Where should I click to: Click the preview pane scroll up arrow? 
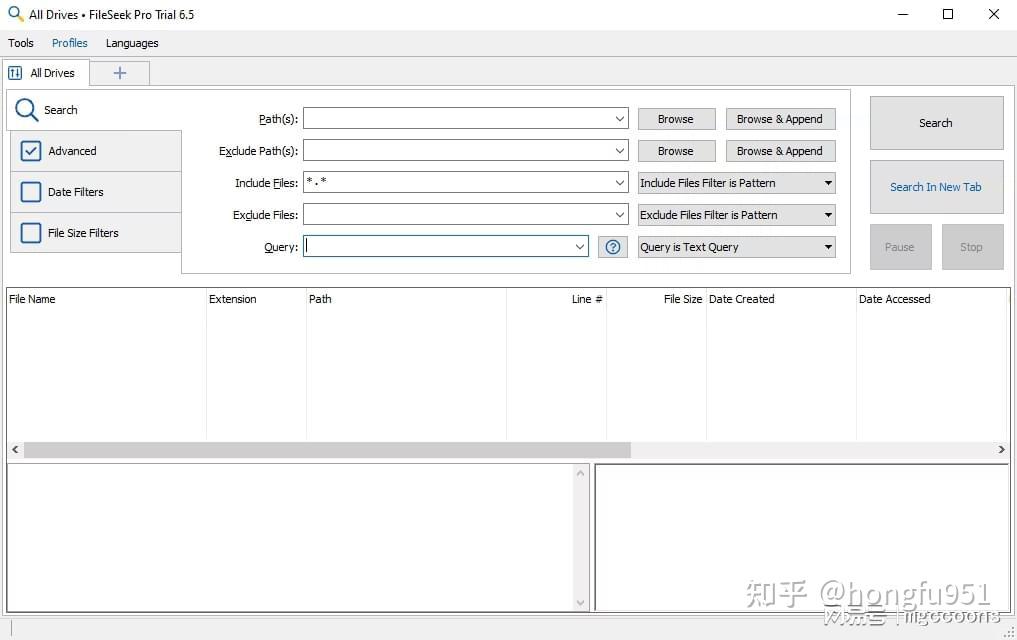580,473
